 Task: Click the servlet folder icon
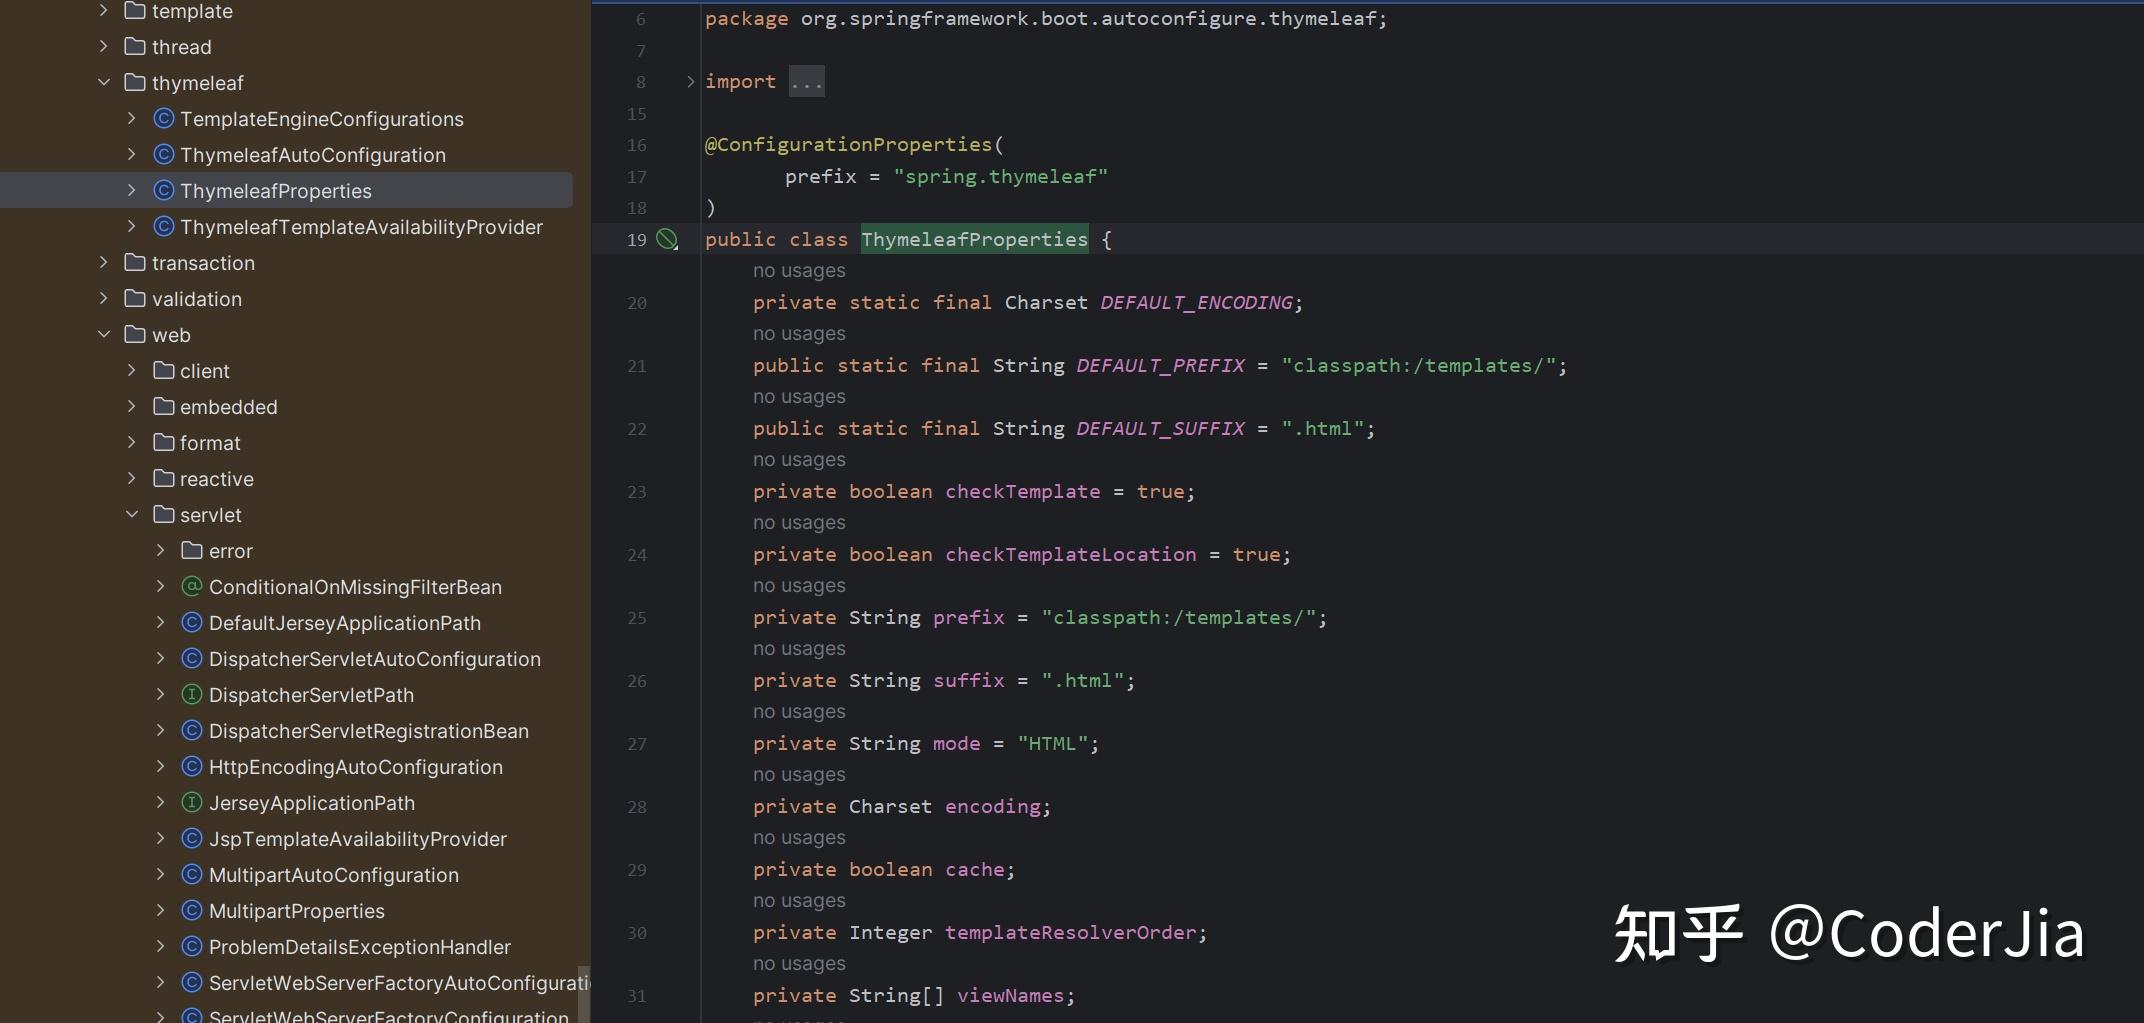pyautogui.click(x=164, y=515)
